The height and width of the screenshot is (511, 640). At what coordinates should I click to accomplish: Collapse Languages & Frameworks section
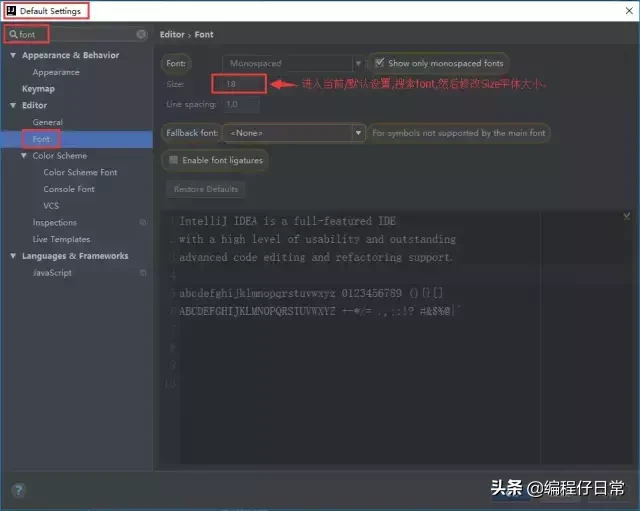(13, 256)
